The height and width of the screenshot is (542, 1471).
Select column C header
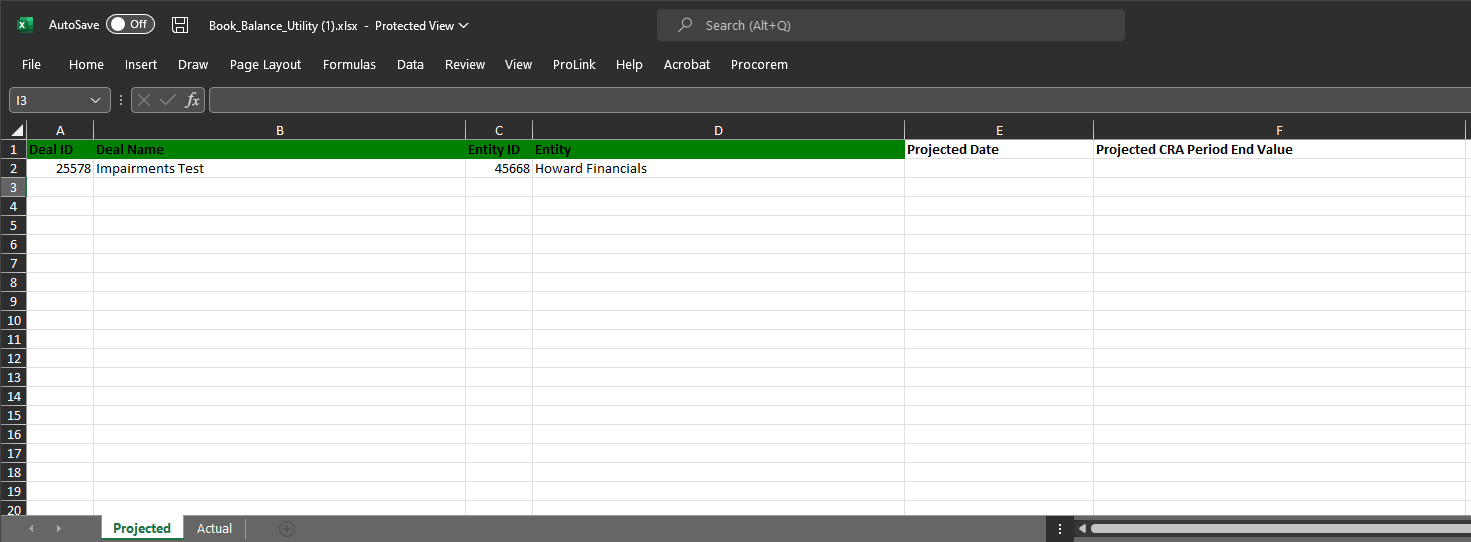click(499, 130)
